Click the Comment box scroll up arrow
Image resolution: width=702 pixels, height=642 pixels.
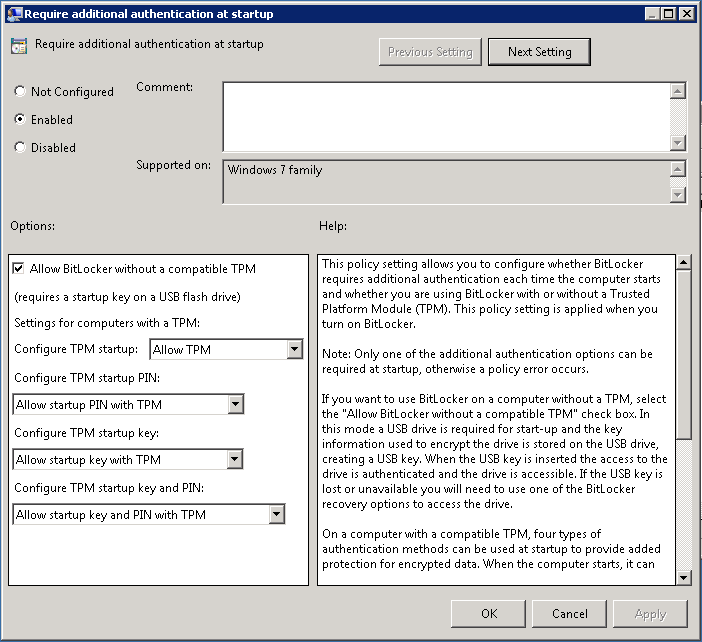[x=678, y=91]
